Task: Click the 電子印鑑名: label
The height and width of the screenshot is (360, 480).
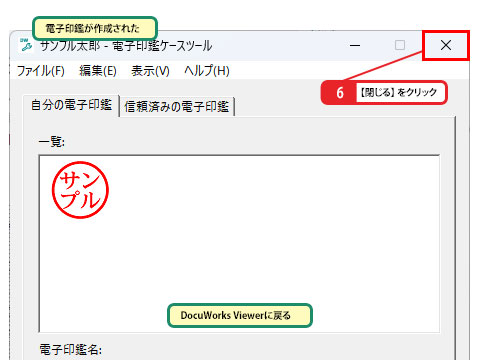Action: point(71,350)
